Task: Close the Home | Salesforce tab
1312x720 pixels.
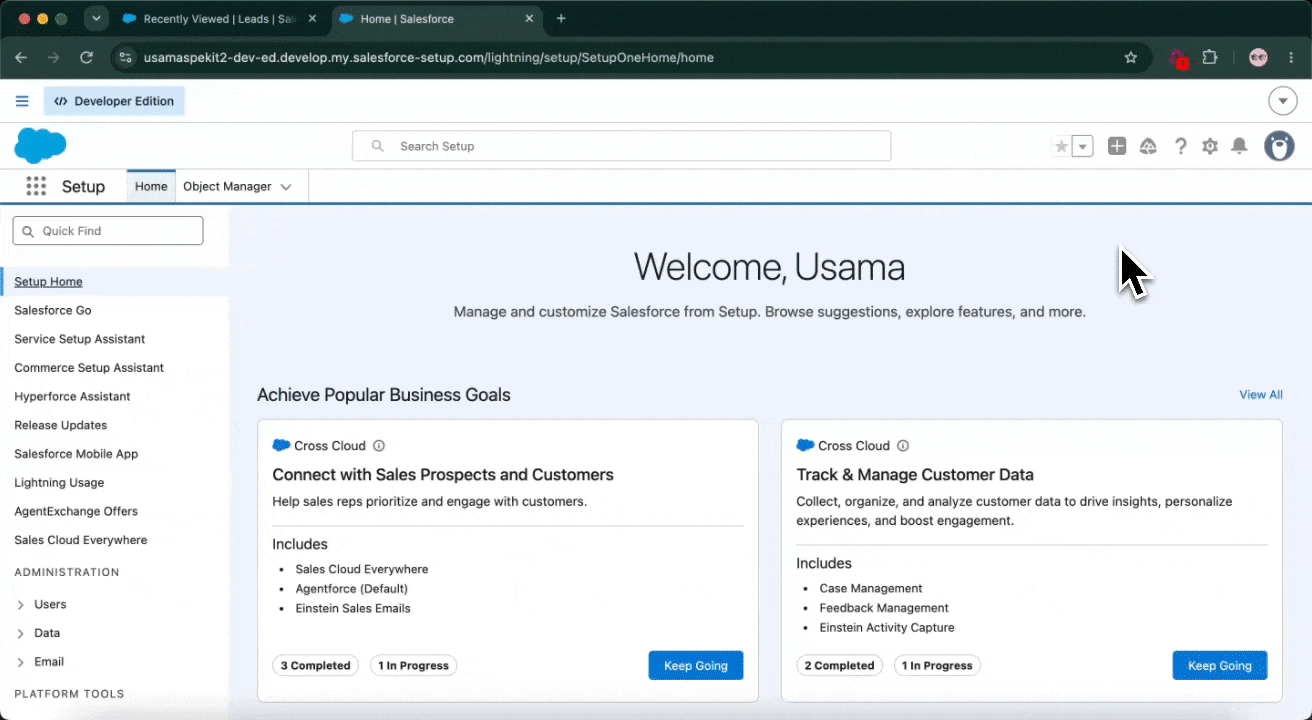Action: [x=529, y=19]
